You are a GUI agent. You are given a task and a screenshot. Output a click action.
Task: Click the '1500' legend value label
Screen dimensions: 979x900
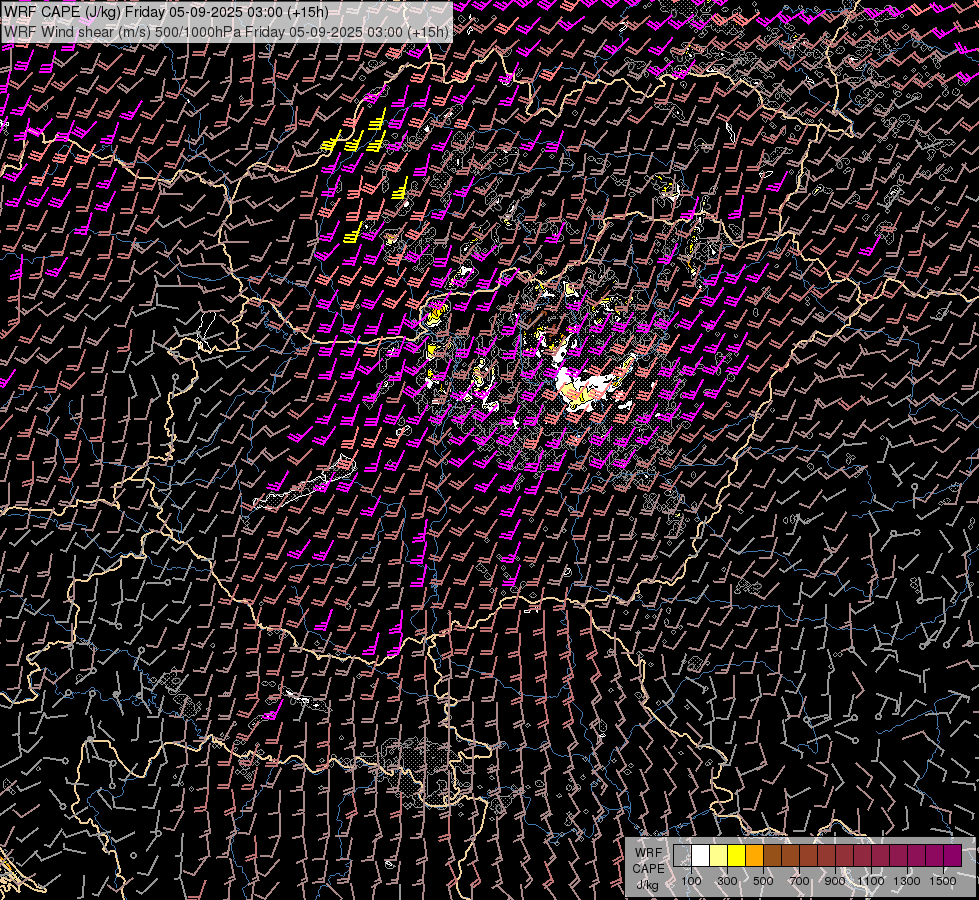(943, 881)
